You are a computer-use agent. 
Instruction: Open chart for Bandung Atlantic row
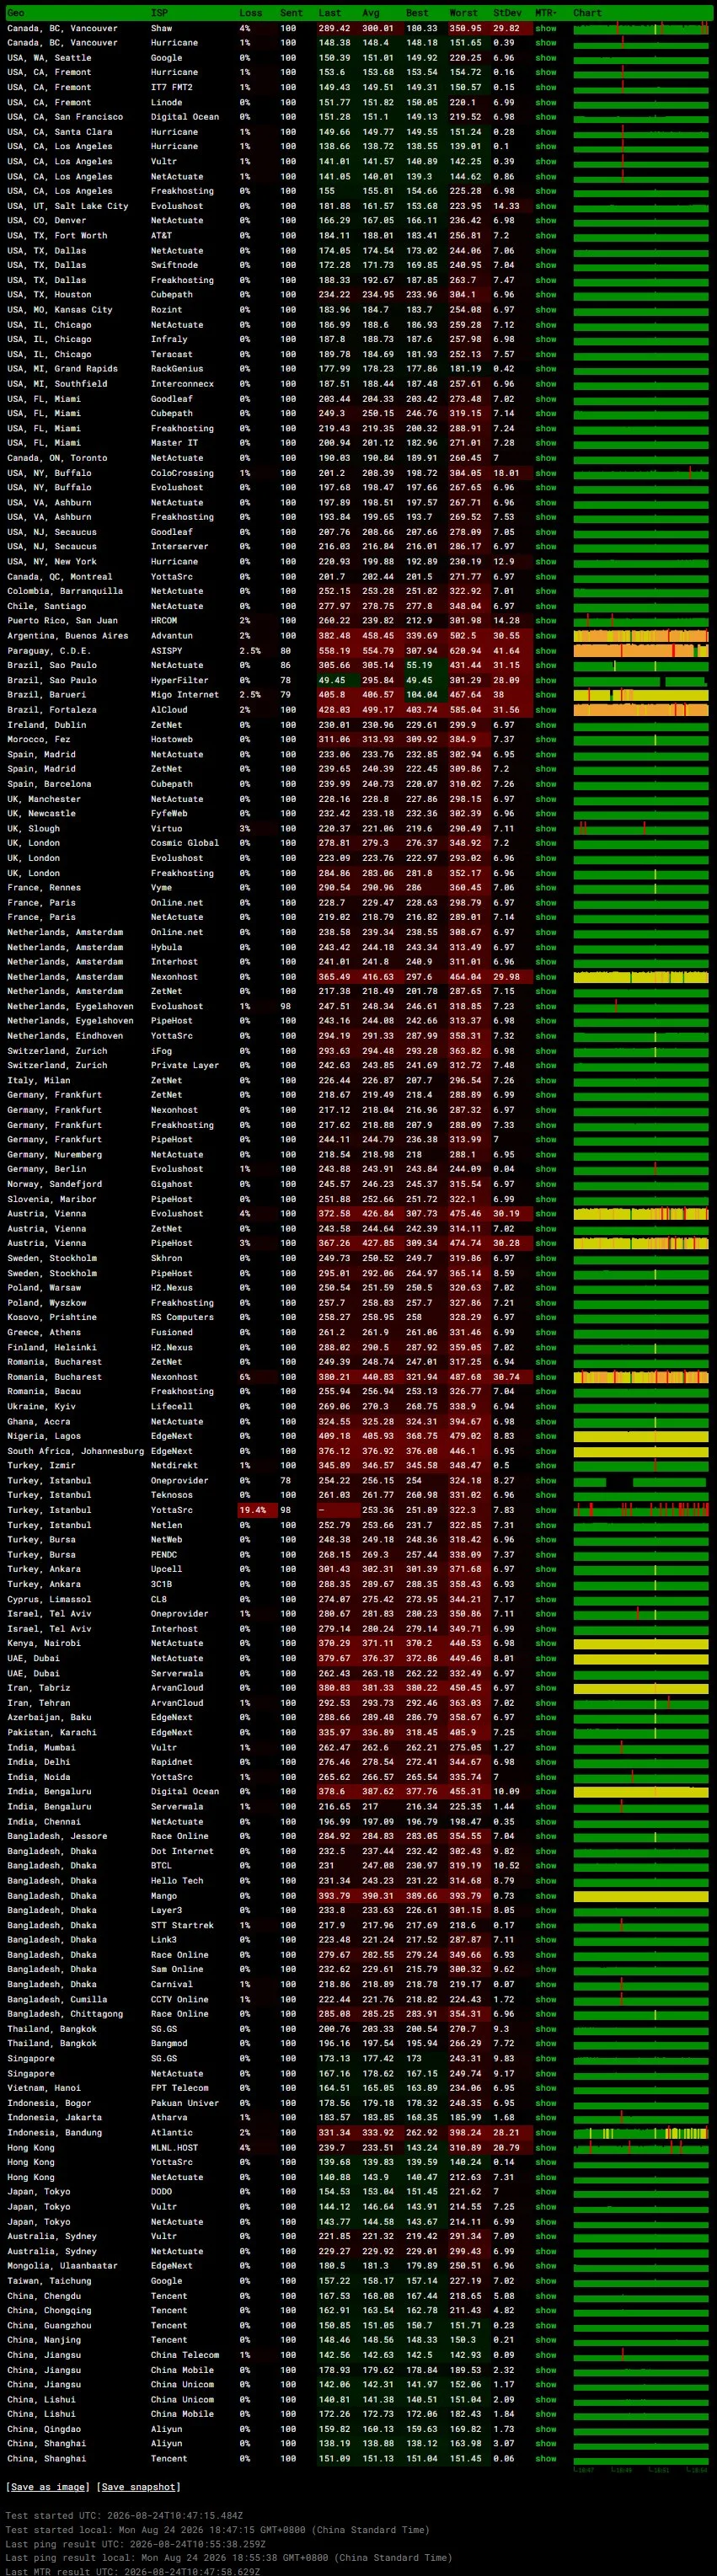pos(641,2132)
